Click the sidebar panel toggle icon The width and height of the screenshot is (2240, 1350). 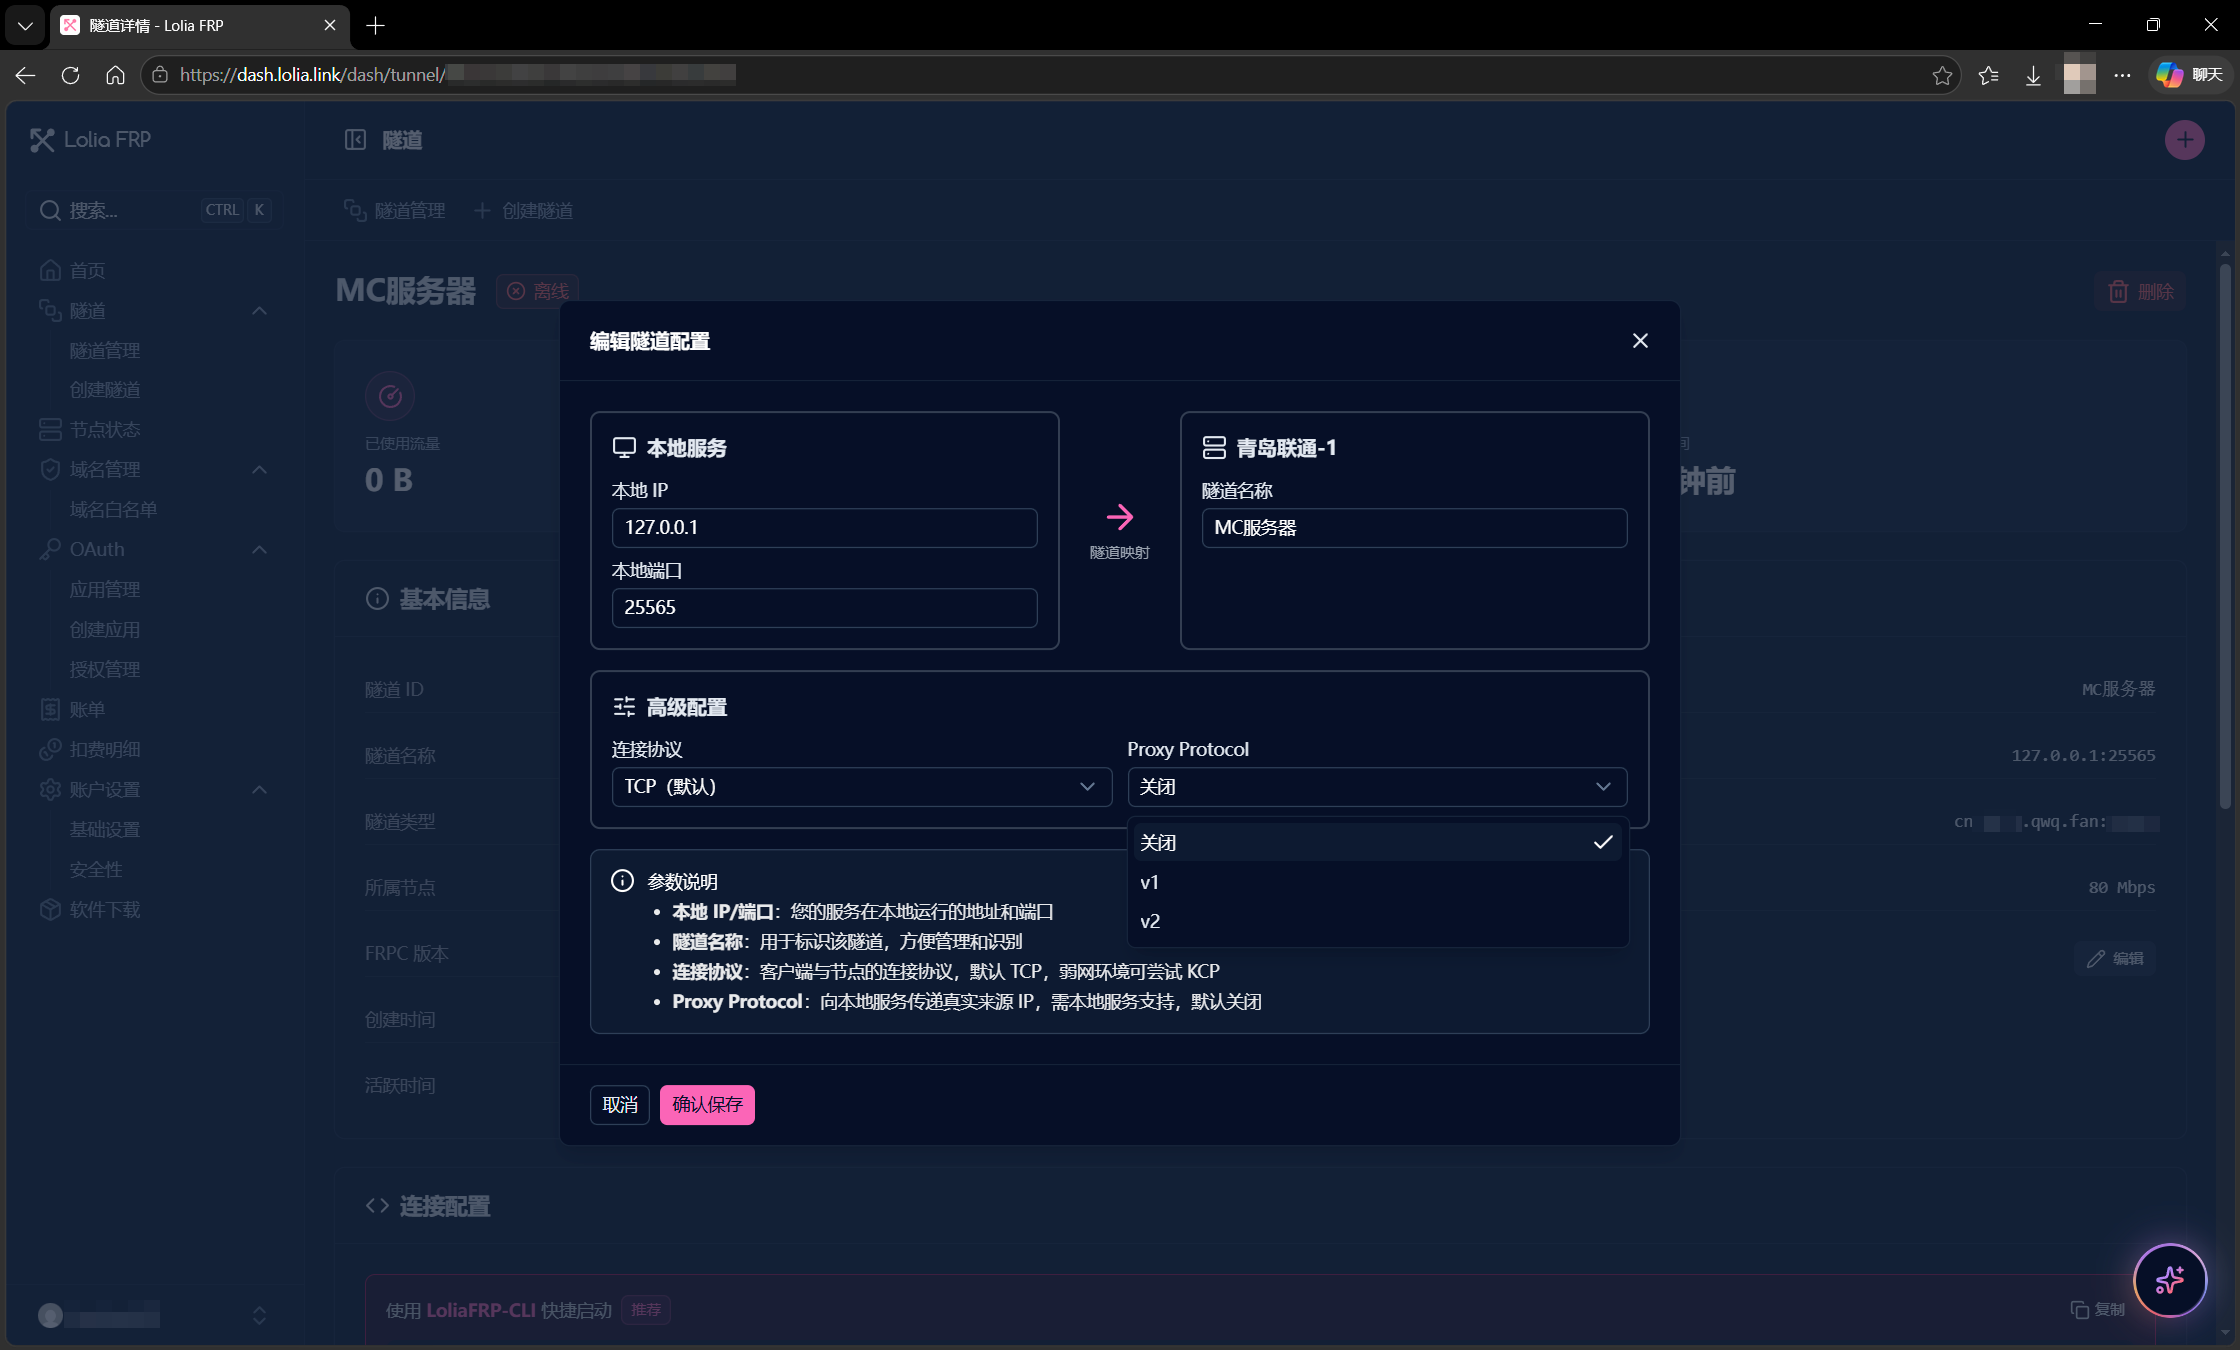[355, 140]
